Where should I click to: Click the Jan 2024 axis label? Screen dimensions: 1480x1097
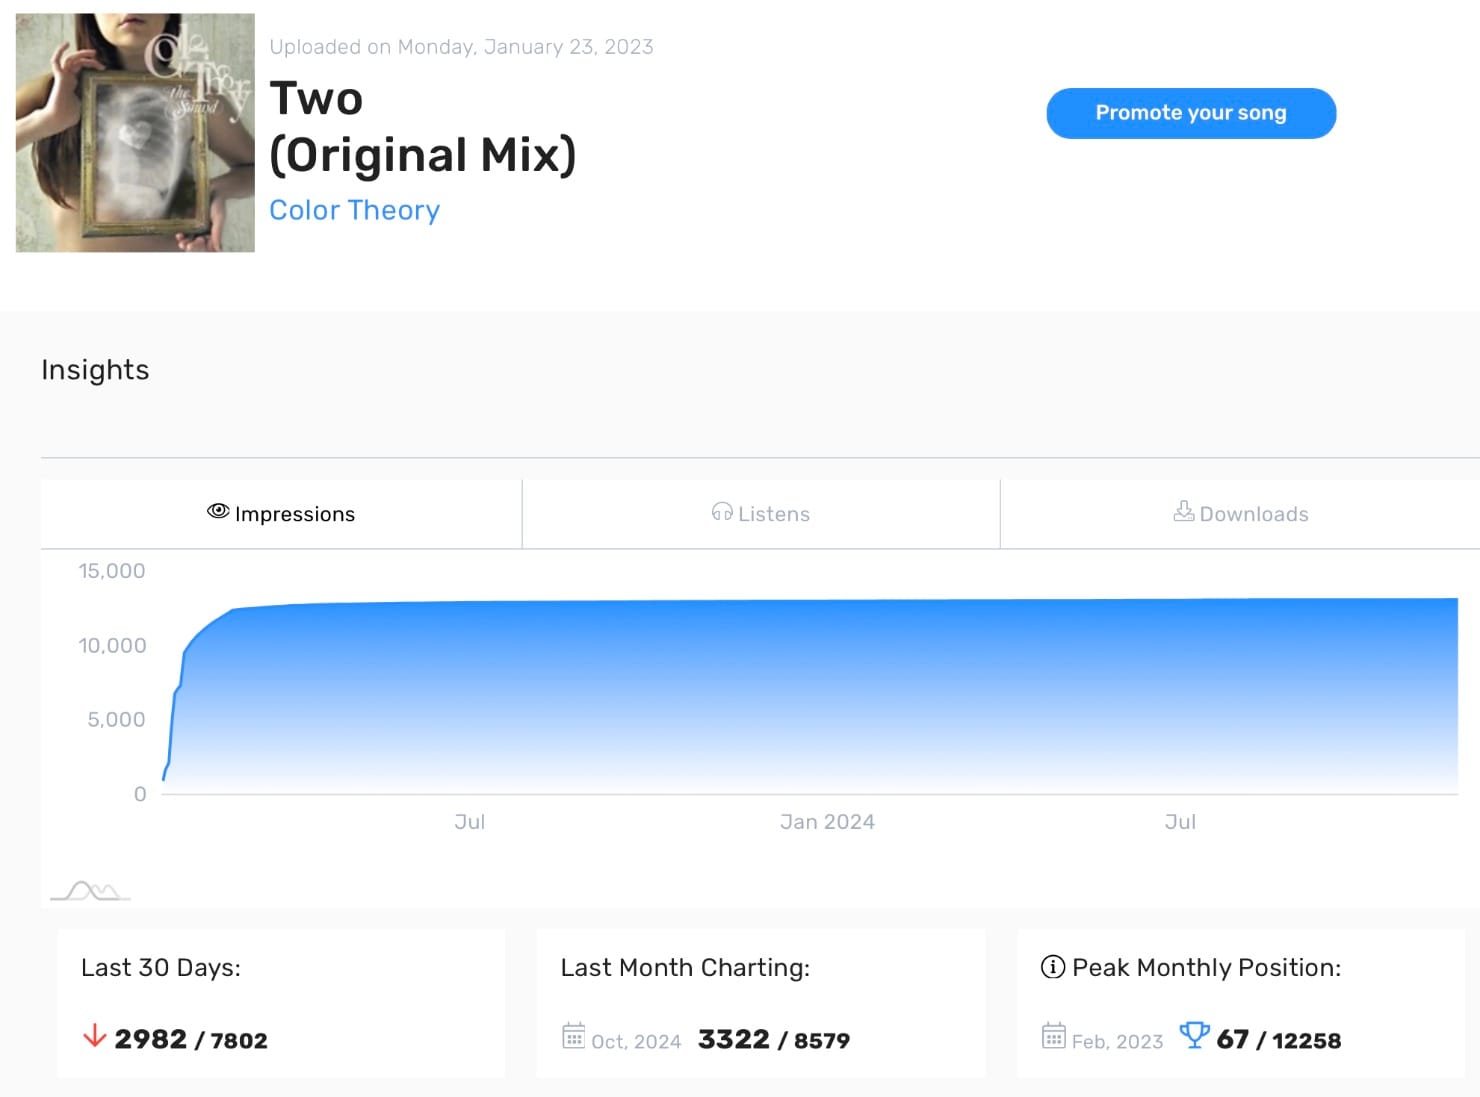[828, 821]
